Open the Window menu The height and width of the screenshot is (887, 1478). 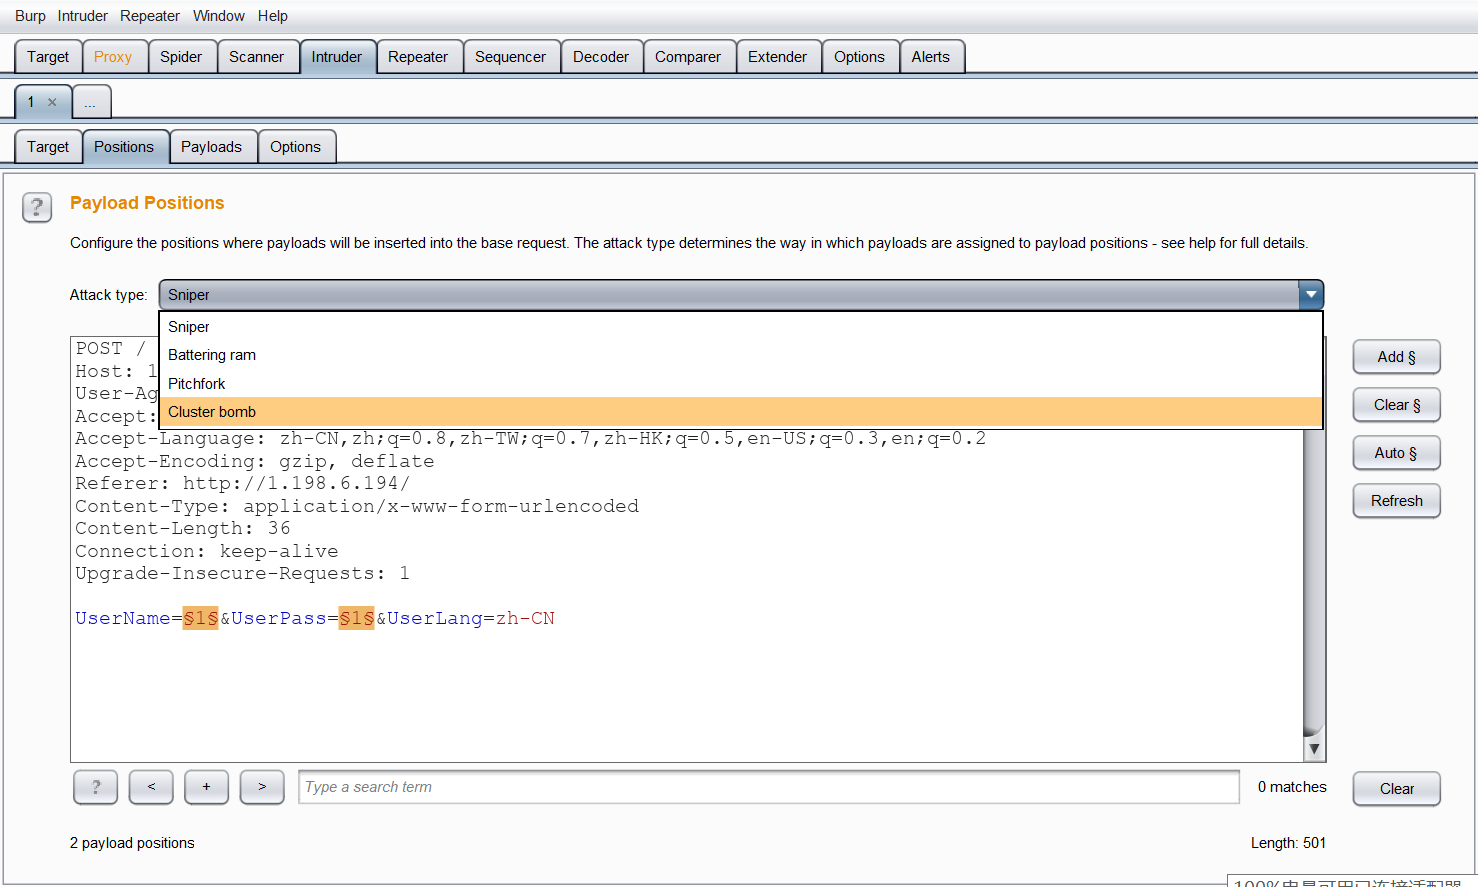[x=218, y=16]
